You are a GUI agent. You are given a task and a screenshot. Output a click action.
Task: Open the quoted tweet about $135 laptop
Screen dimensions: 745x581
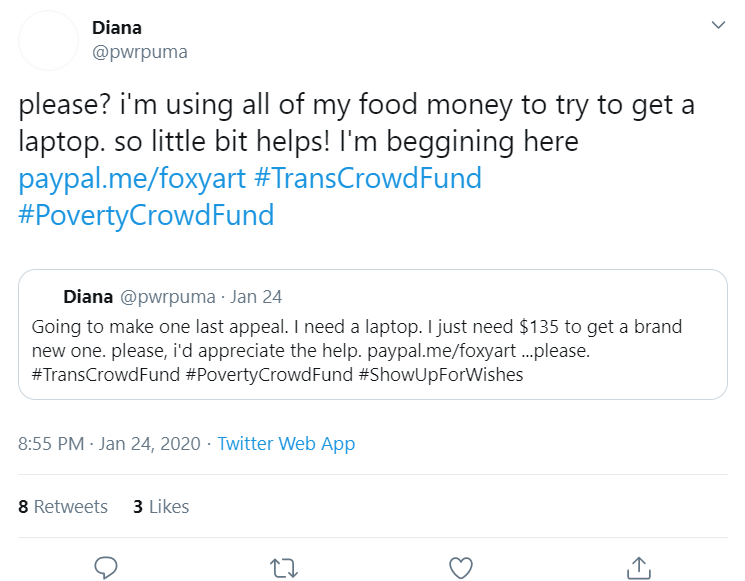[x=373, y=334]
